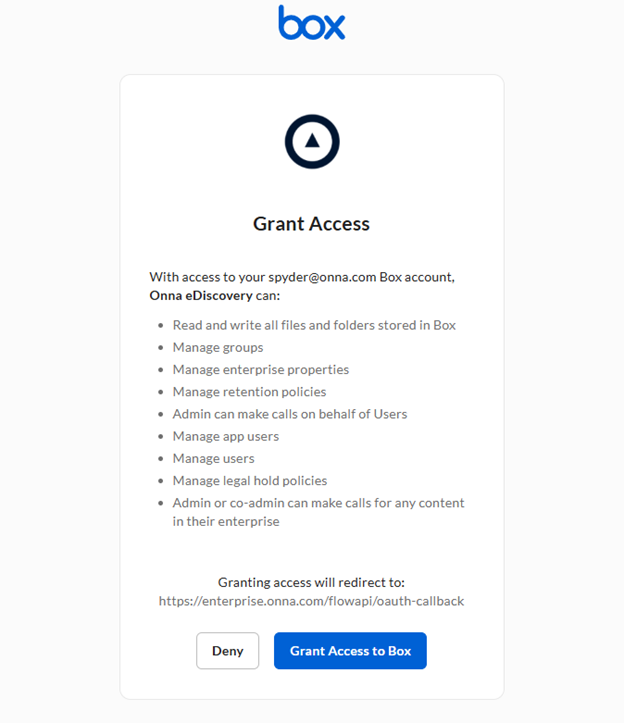Click the Manage enterprise properties permission
624x723 pixels.
pos(260,369)
